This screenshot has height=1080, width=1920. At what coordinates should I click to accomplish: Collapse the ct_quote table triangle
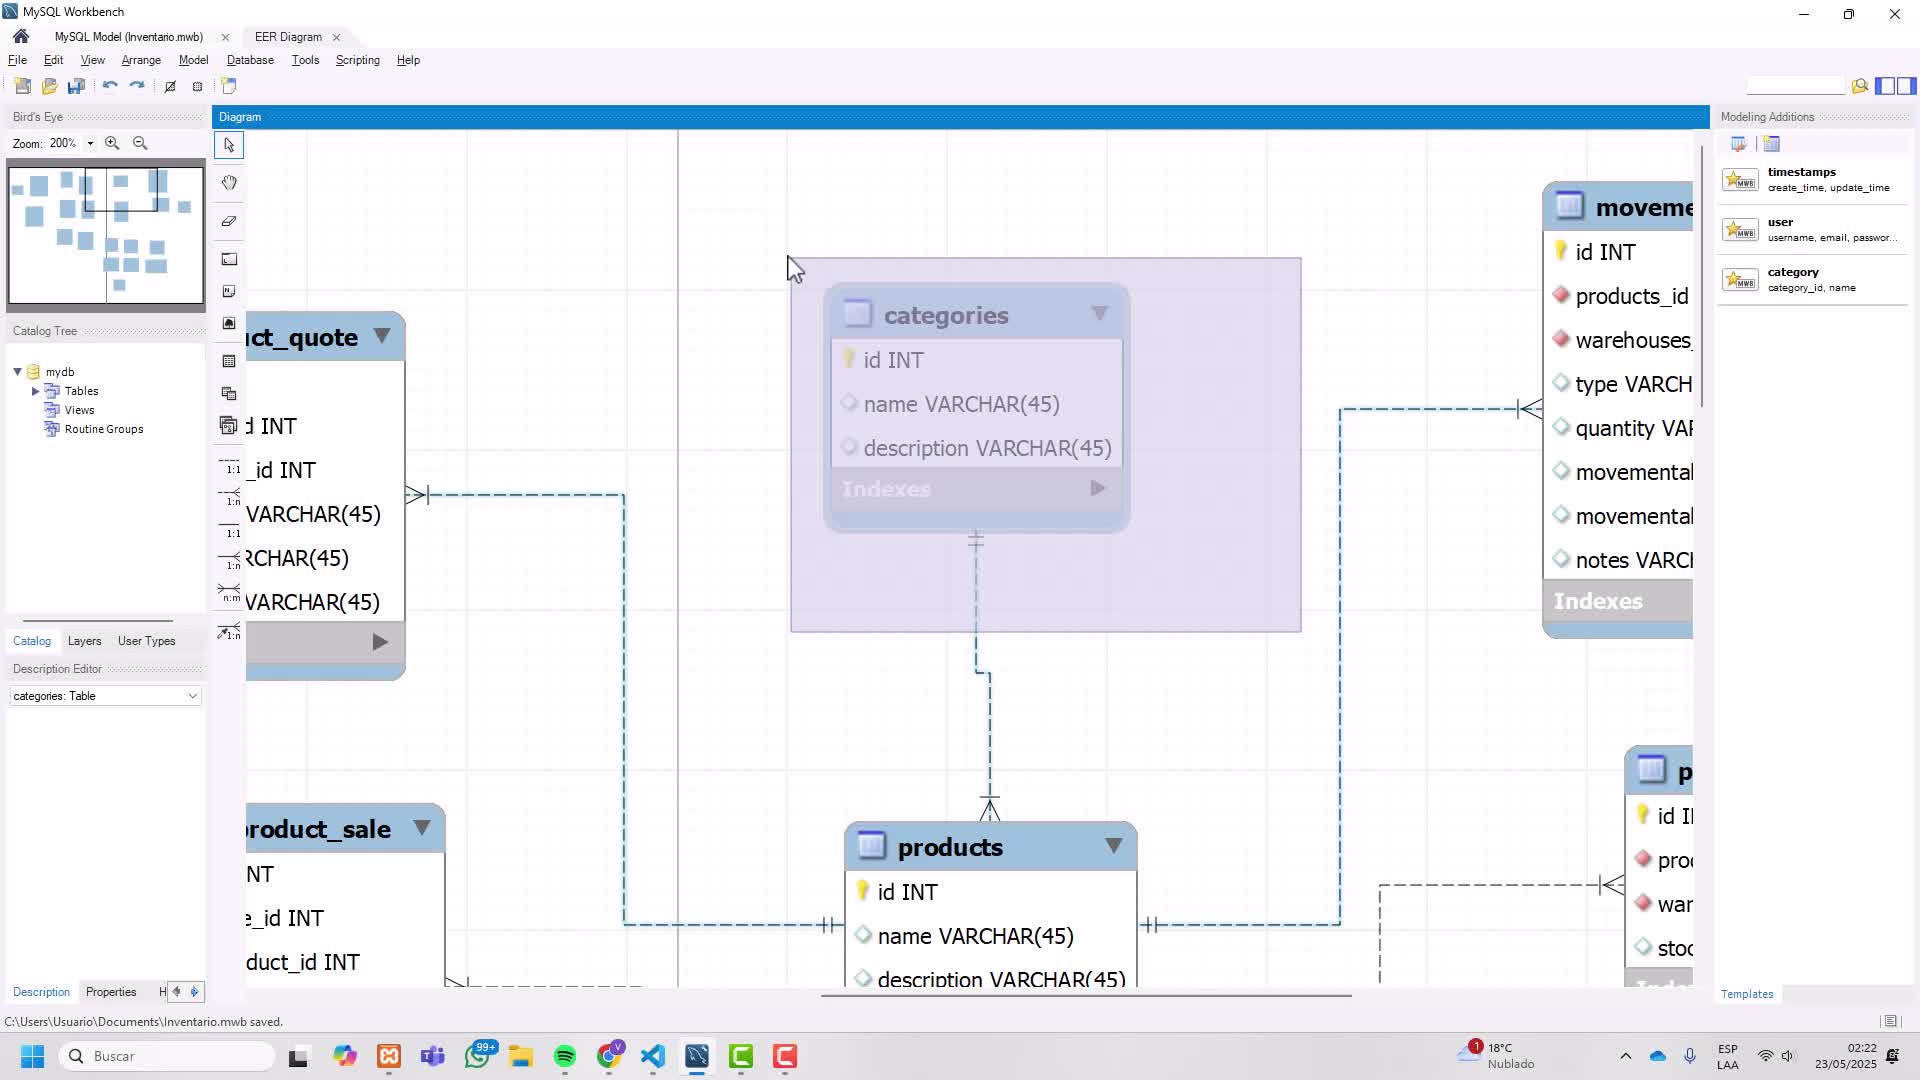[x=382, y=336]
